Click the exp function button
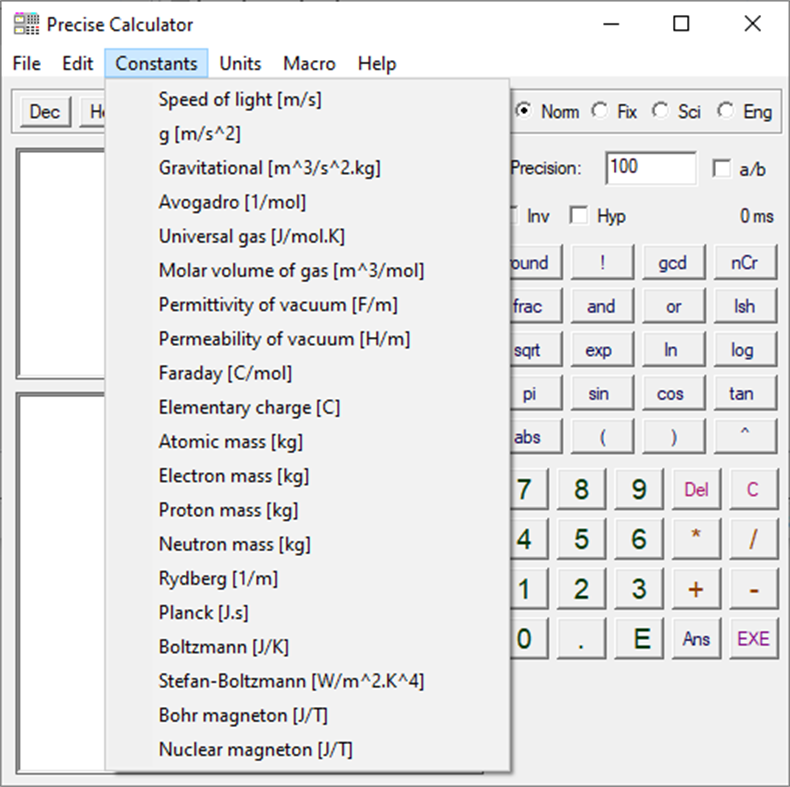This screenshot has height=787, width=790. tap(603, 350)
